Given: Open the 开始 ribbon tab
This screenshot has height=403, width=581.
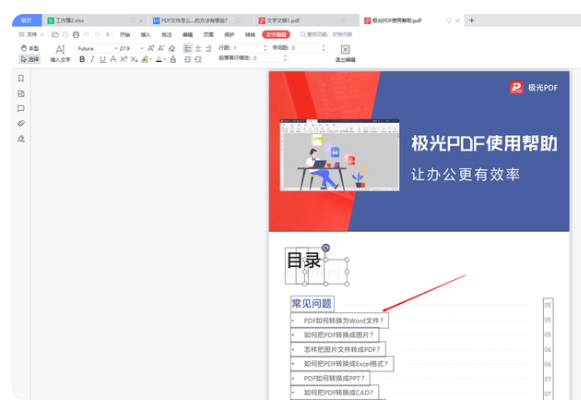Looking at the screenshot, I should tap(125, 34).
